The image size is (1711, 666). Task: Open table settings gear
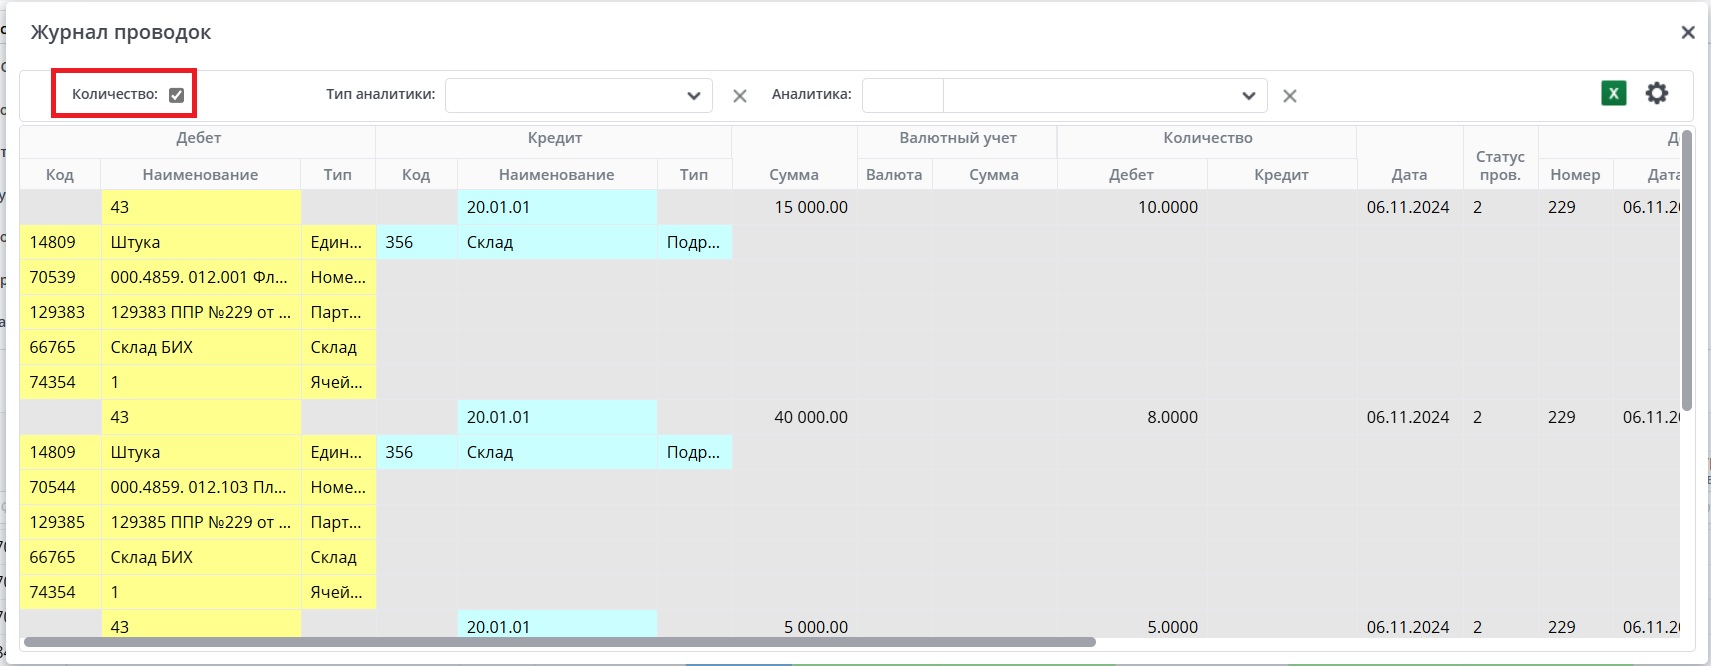click(1657, 93)
